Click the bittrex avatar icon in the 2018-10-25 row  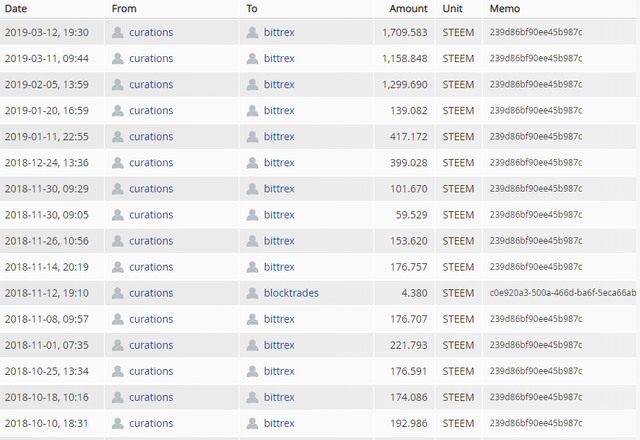coord(252,371)
